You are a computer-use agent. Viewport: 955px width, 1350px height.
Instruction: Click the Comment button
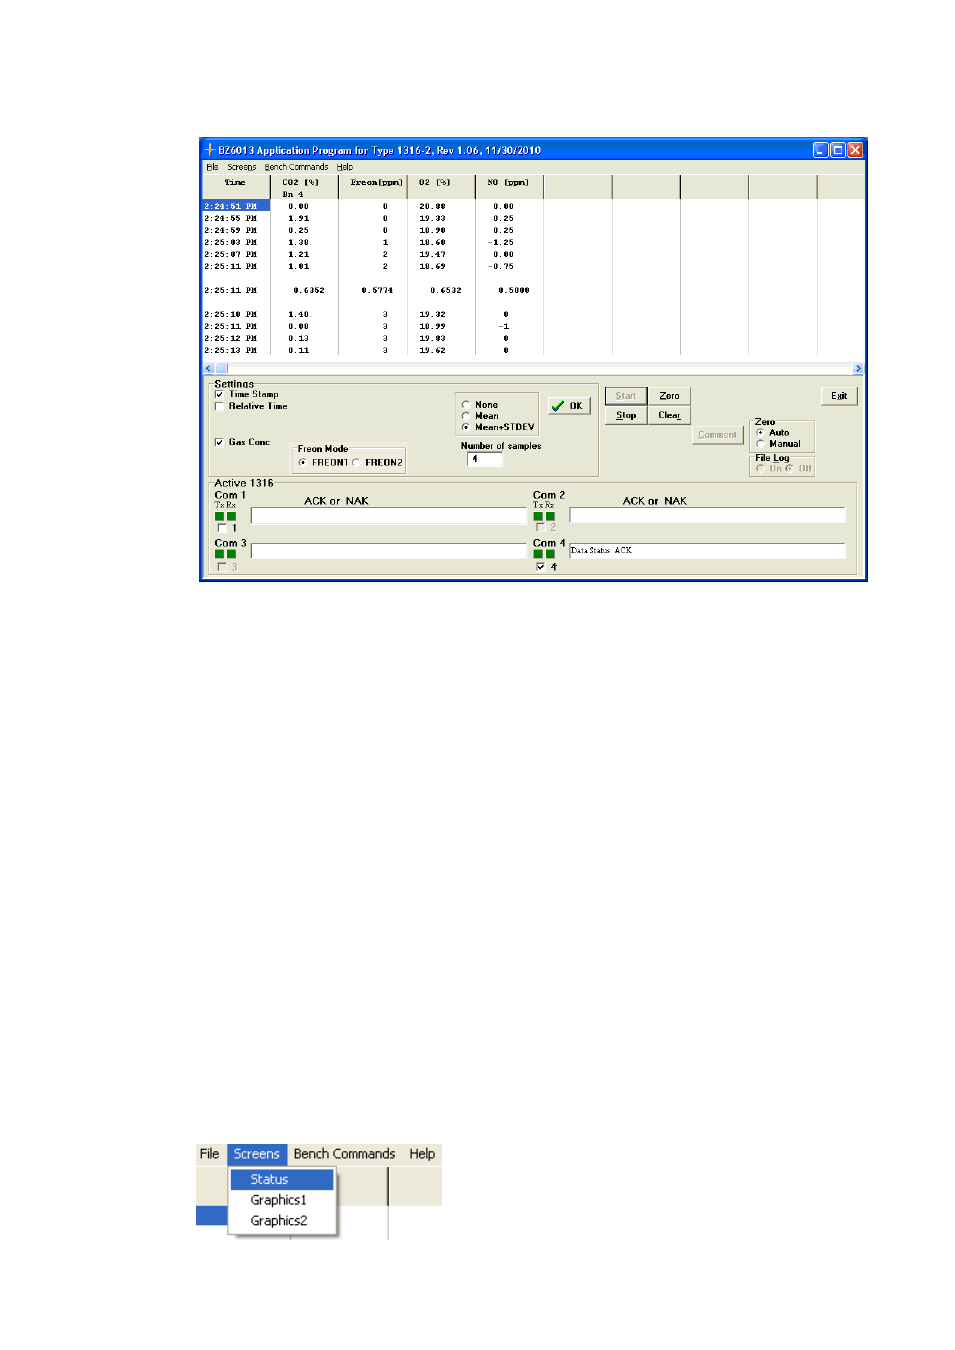coord(717,435)
